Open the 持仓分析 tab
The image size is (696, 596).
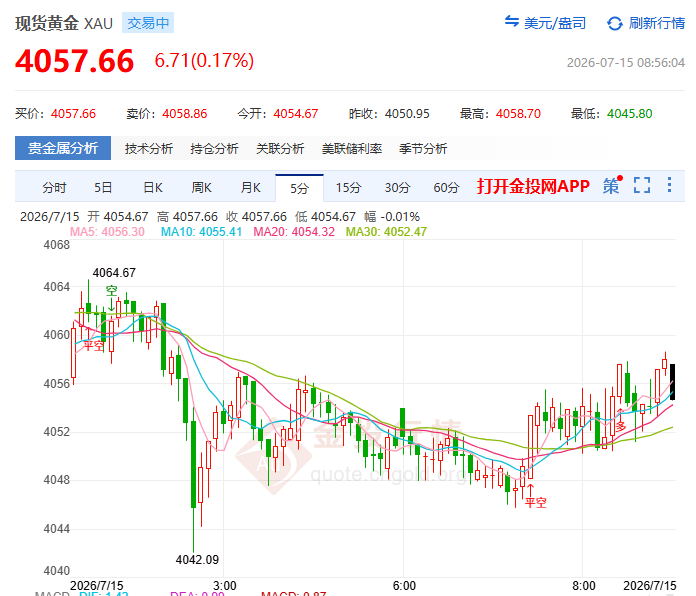pos(214,149)
